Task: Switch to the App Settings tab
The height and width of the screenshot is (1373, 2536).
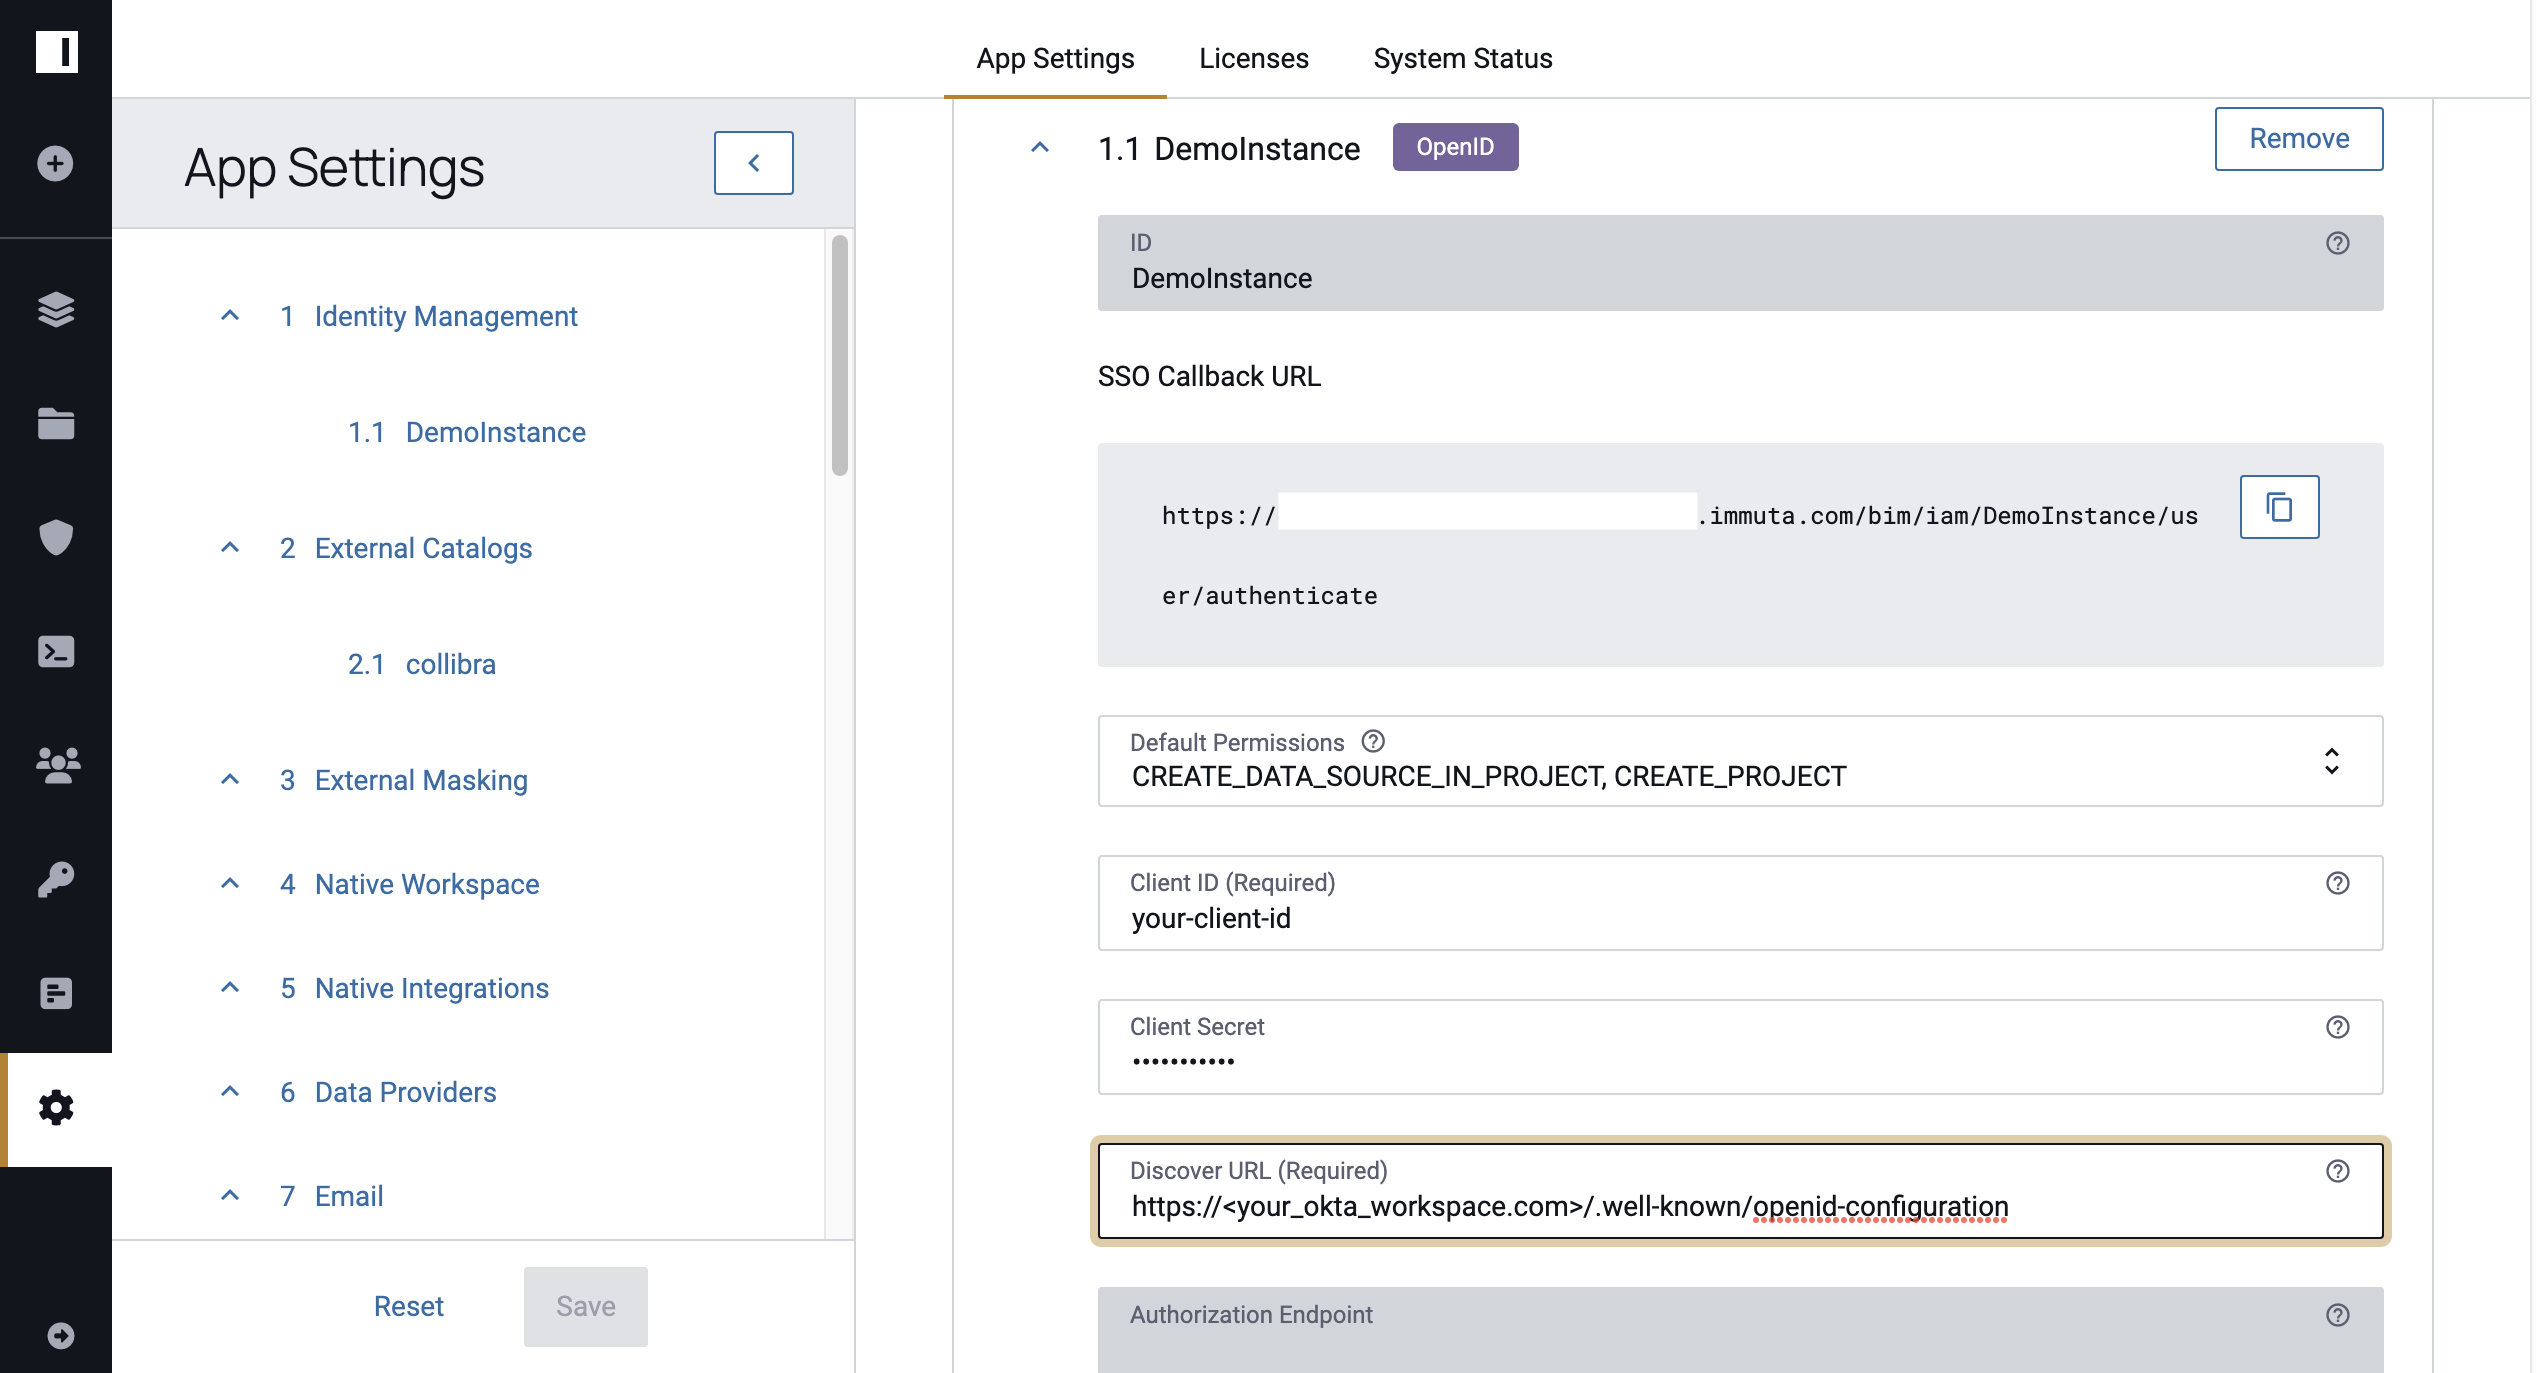Action: pyautogui.click(x=1055, y=58)
